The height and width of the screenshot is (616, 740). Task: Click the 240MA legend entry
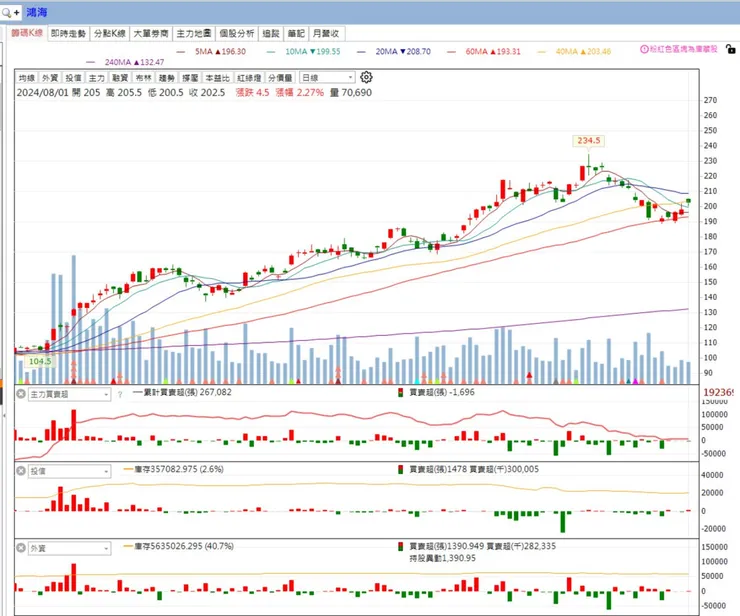[x=125, y=62]
